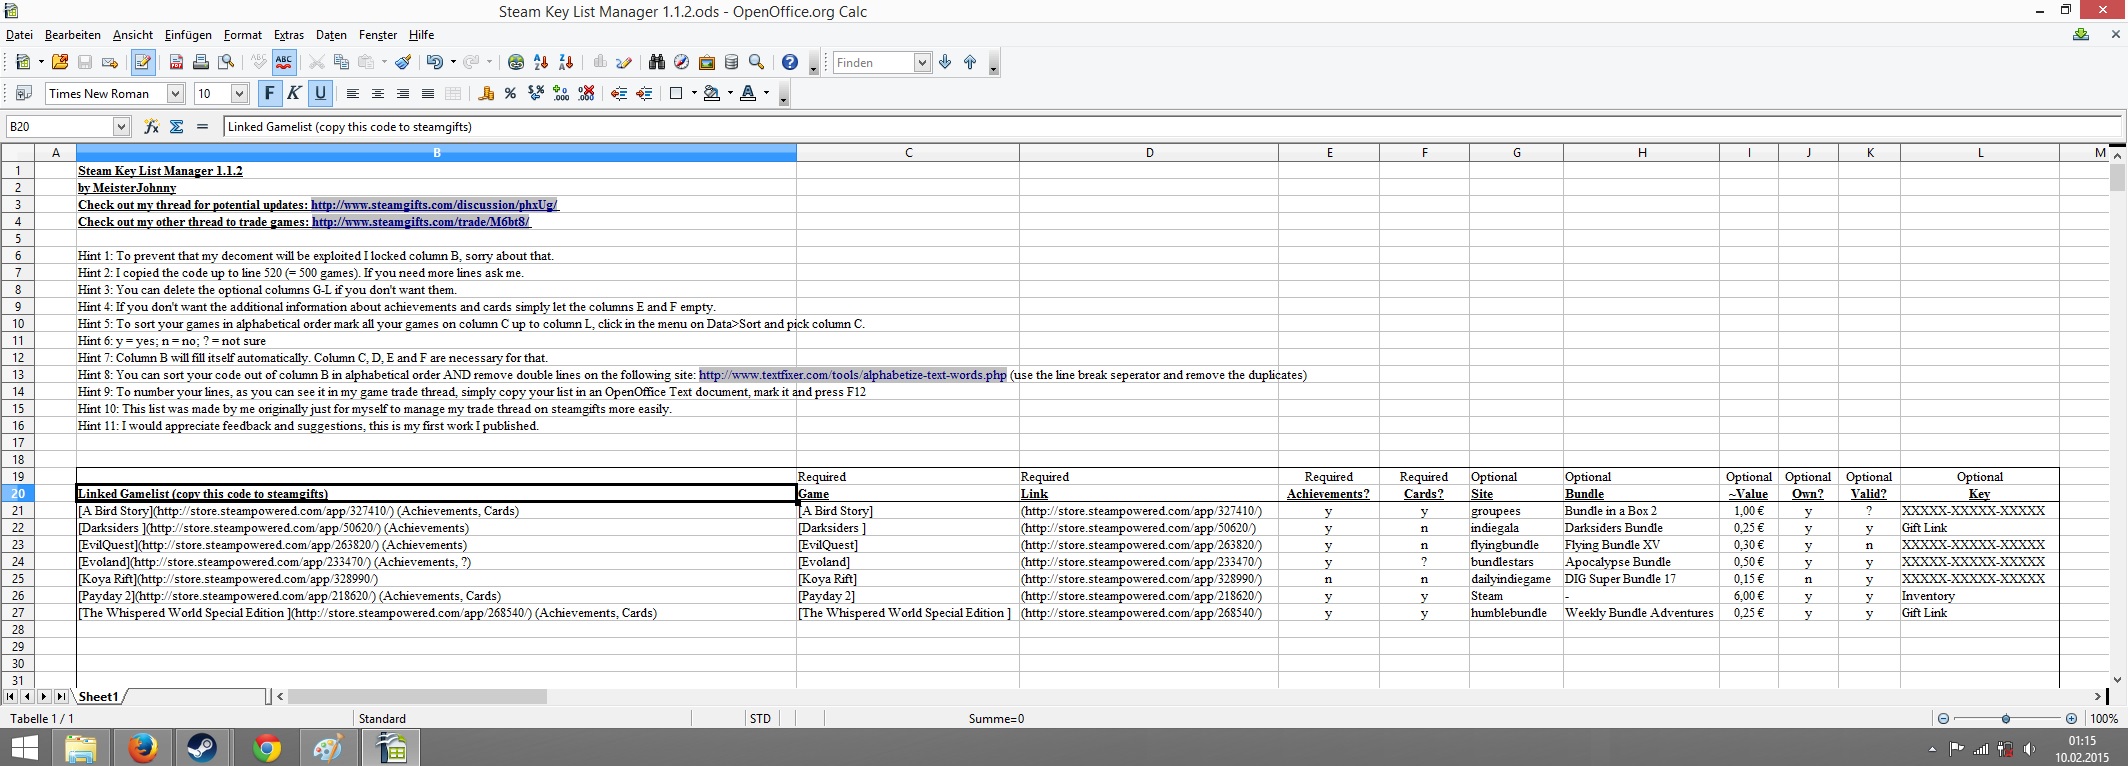Open the Hyperlink dialog
This screenshot has width=2128, height=766.
point(516,62)
